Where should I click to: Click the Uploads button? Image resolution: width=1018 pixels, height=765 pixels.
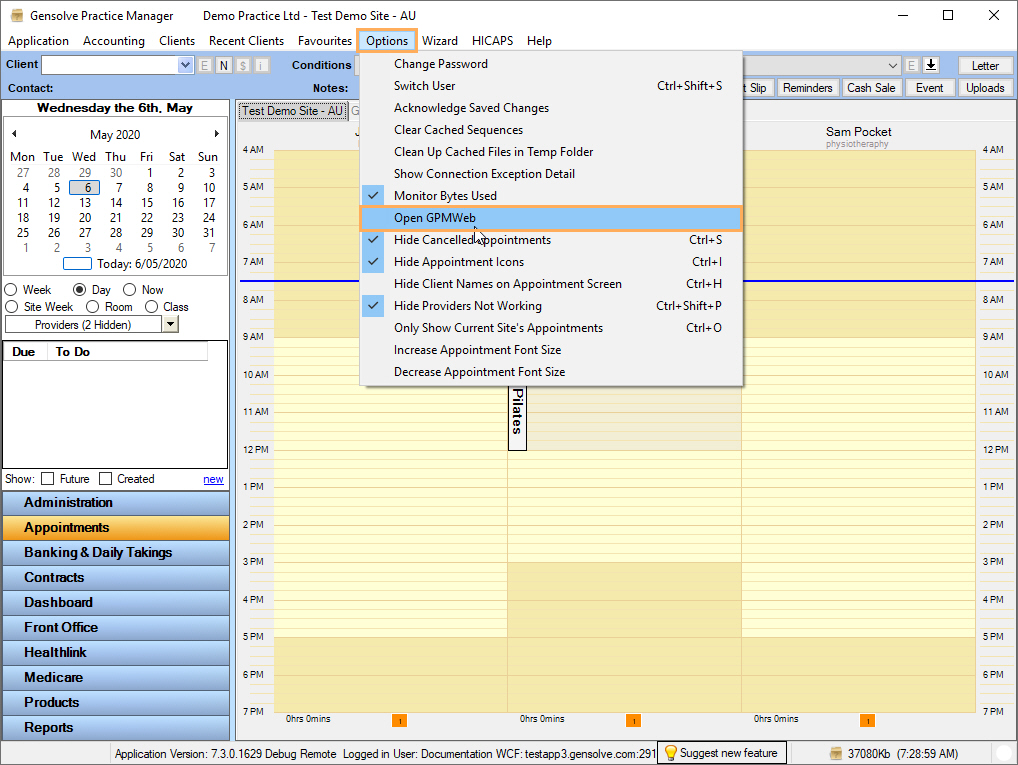click(985, 88)
